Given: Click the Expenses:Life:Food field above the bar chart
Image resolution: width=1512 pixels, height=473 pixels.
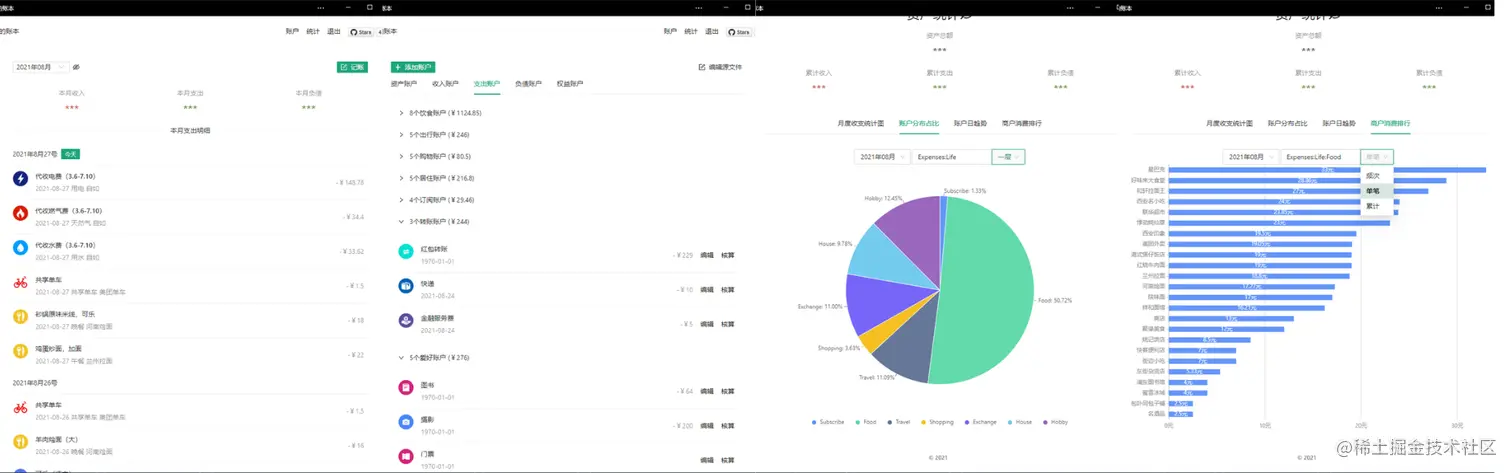Looking at the screenshot, I should coord(1320,157).
